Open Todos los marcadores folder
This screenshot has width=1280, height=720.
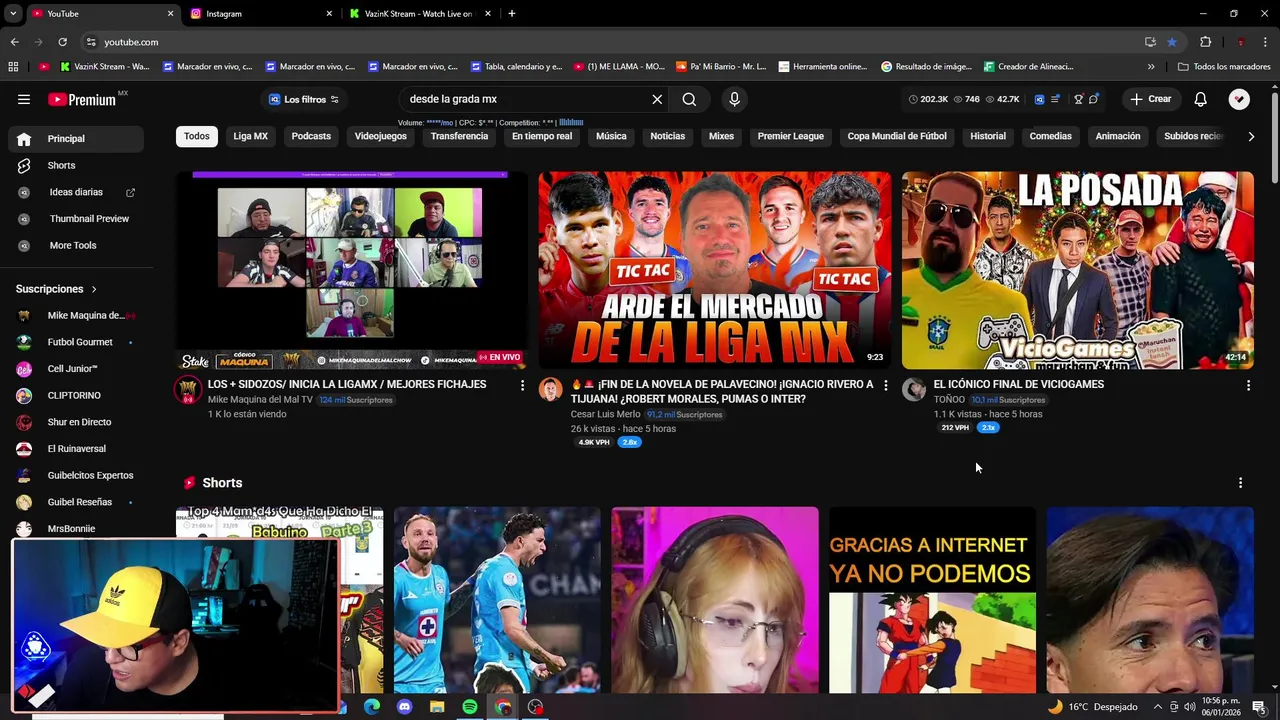1224,67
